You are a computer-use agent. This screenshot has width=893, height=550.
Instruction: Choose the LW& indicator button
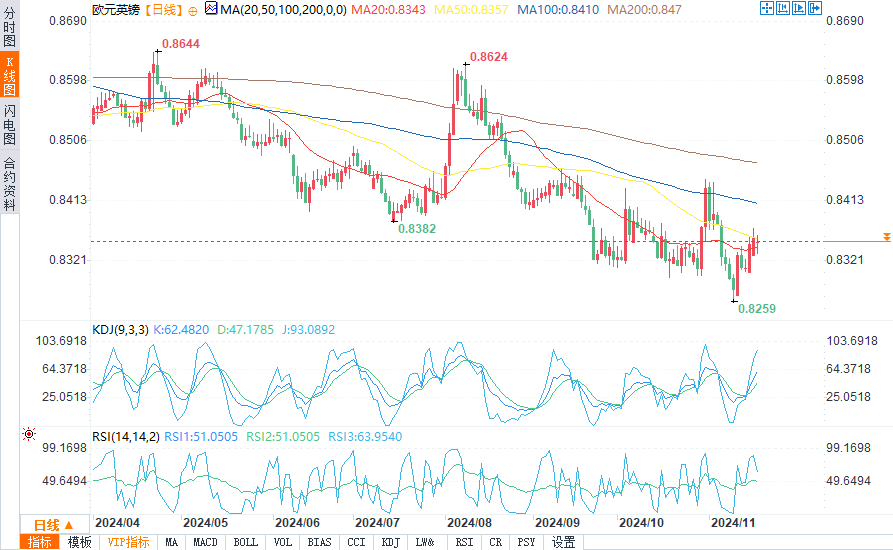pos(425,542)
